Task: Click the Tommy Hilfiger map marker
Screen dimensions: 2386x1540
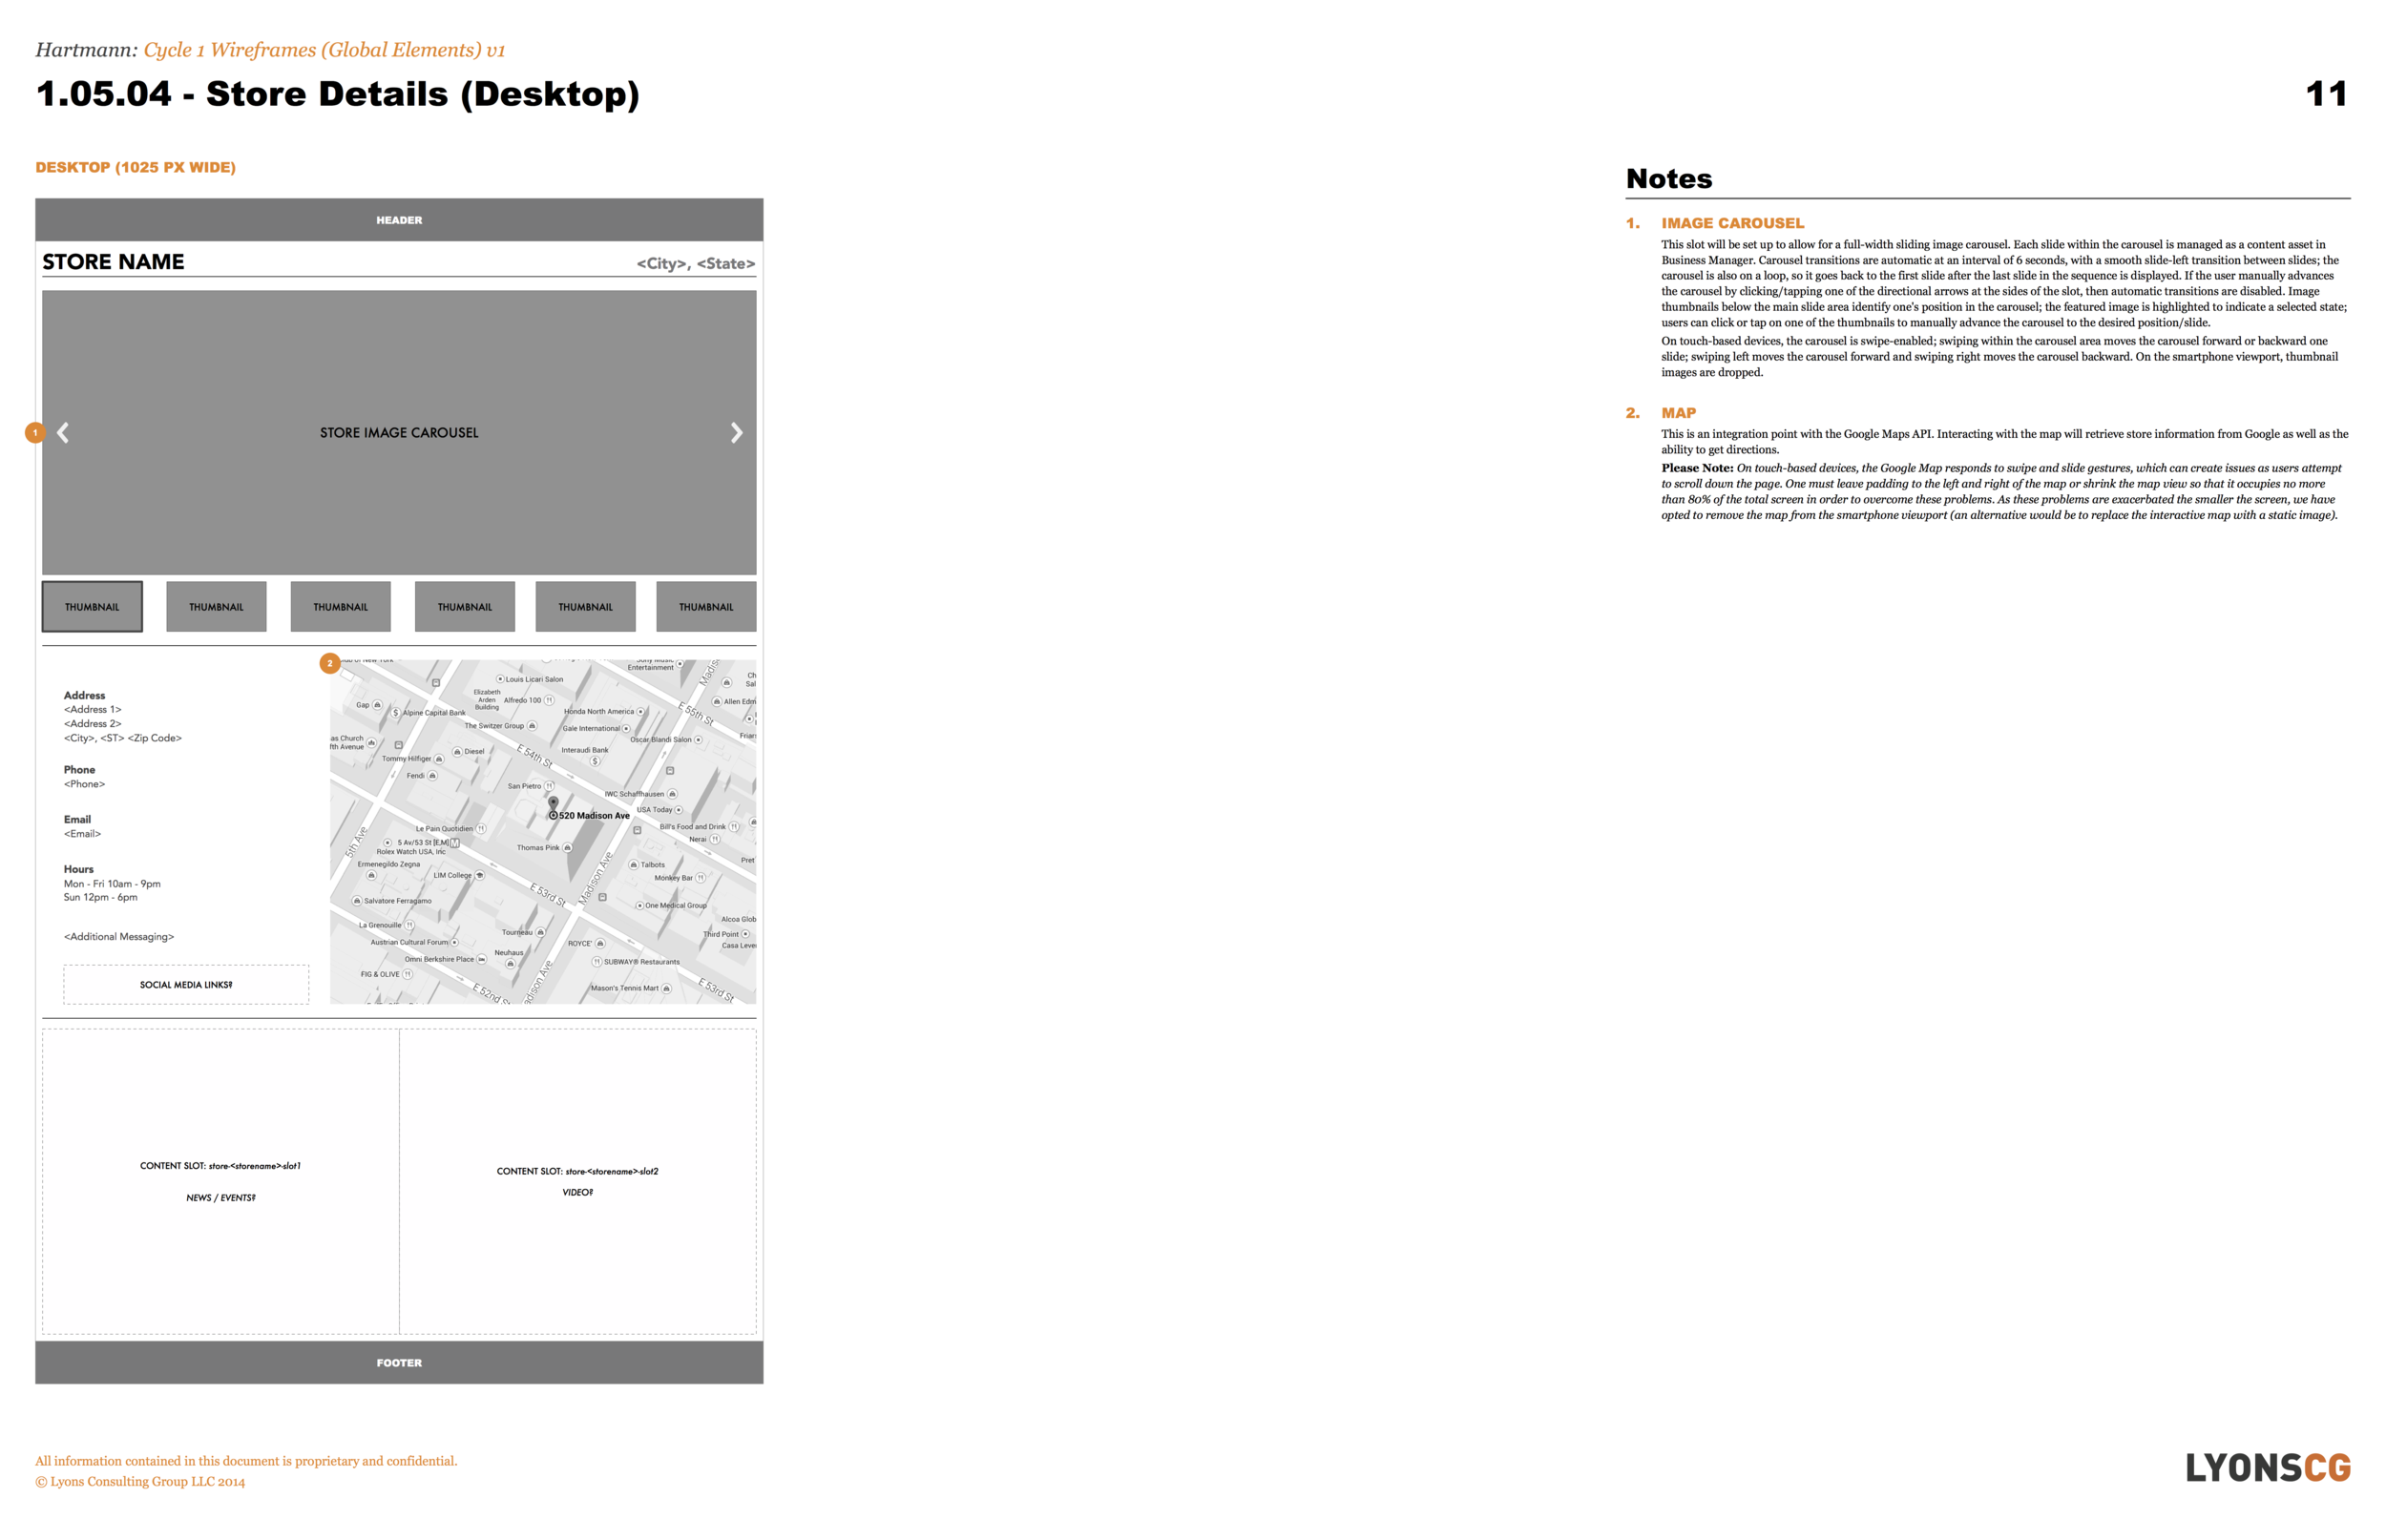Action: [439, 759]
